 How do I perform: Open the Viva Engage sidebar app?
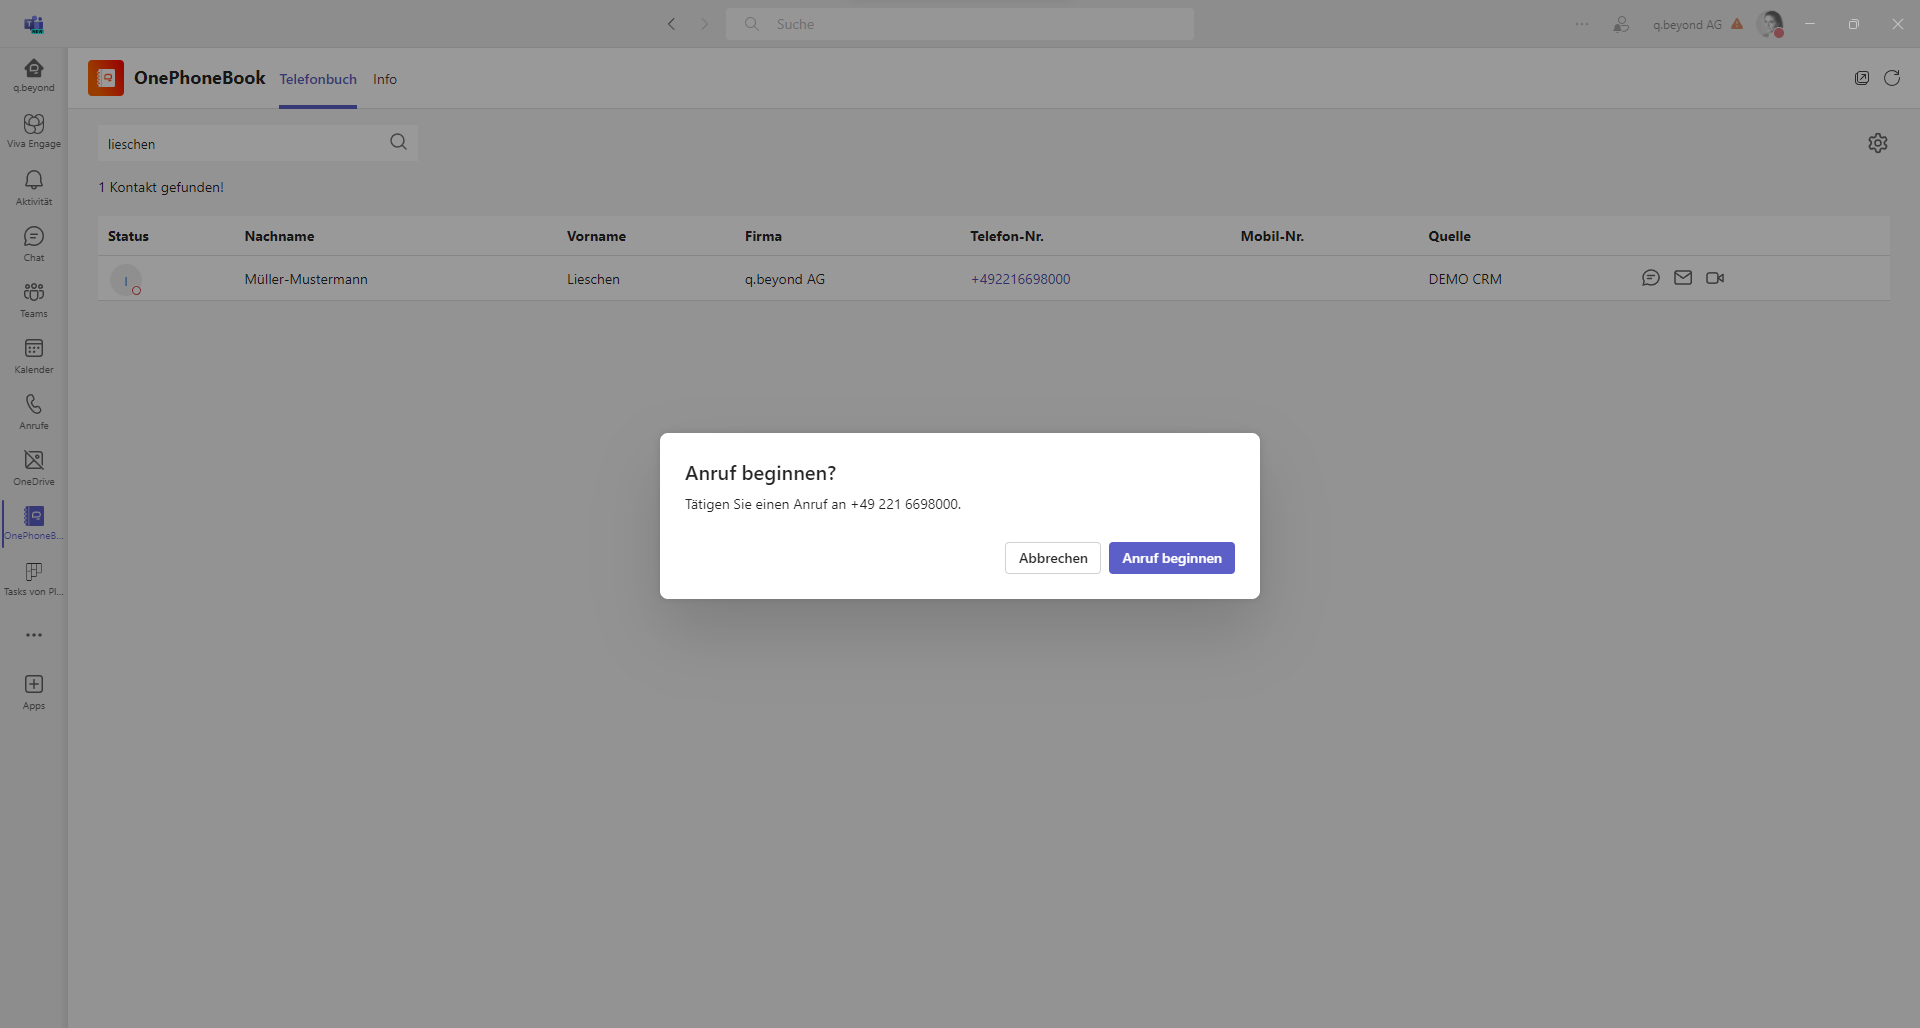pyautogui.click(x=34, y=130)
